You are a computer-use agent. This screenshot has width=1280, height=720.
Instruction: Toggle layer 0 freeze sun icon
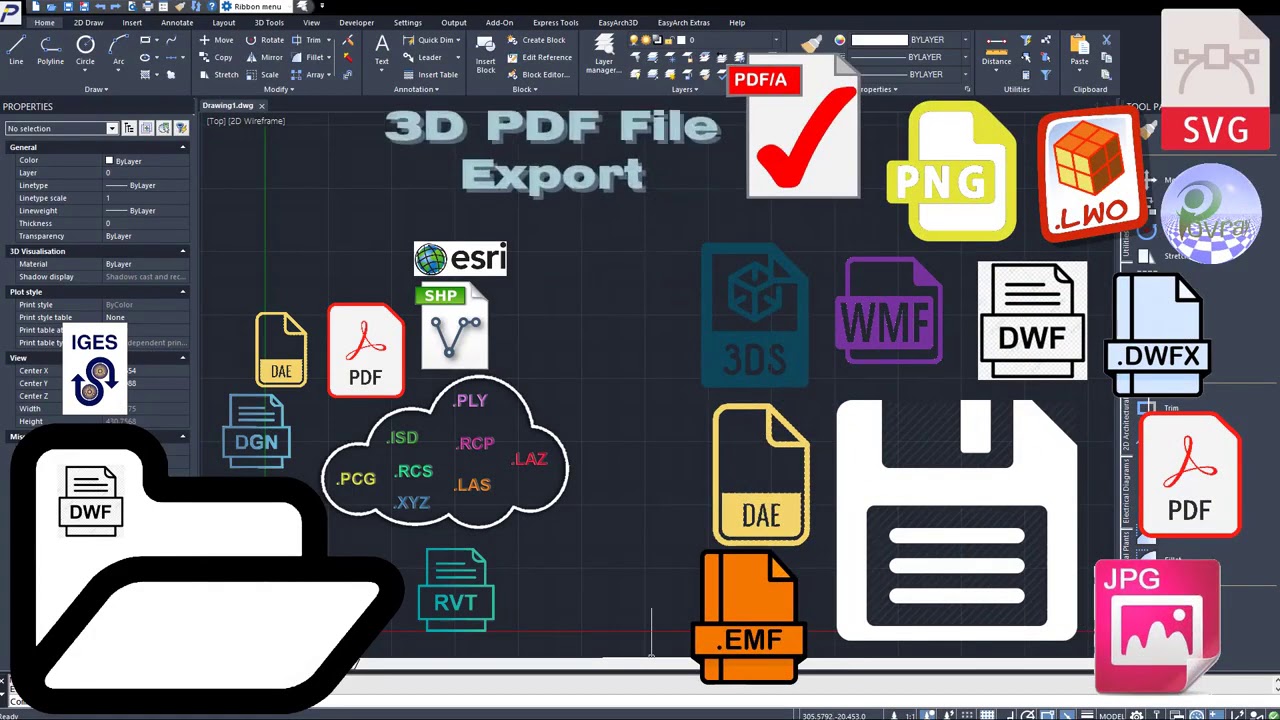click(x=648, y=40)
